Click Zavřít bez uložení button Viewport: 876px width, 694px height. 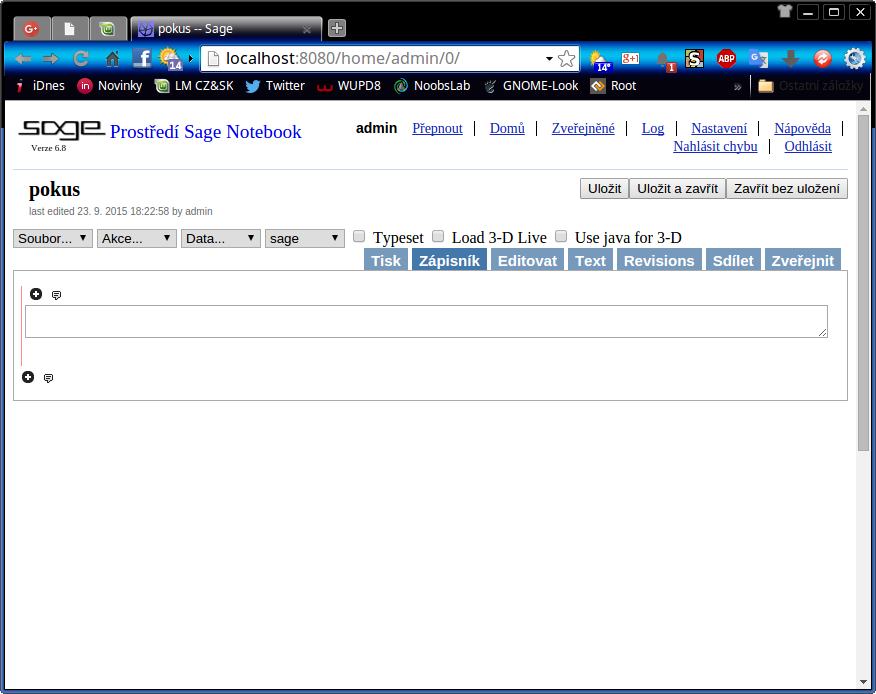coord(787,189)
